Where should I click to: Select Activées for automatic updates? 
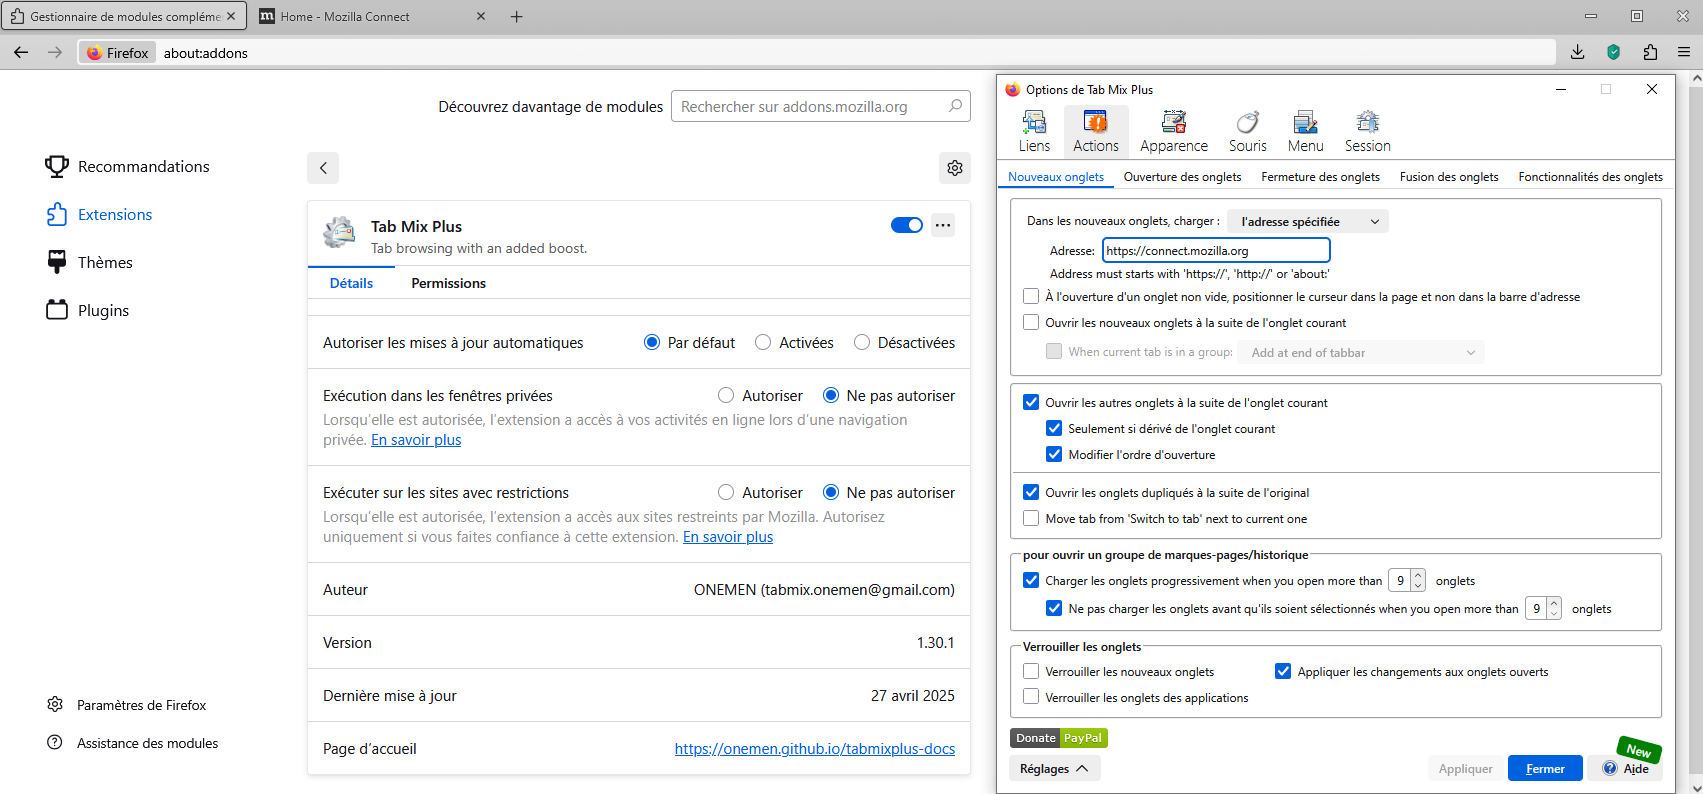[x=763, y=342]
